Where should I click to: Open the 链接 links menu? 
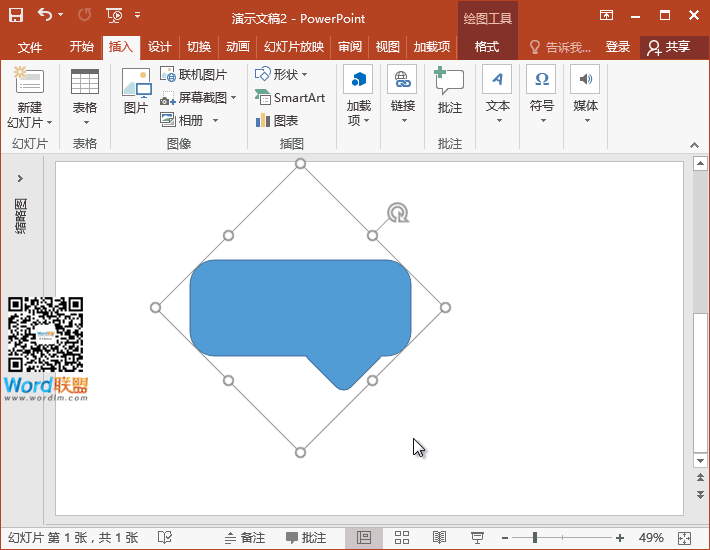point(403,95)
